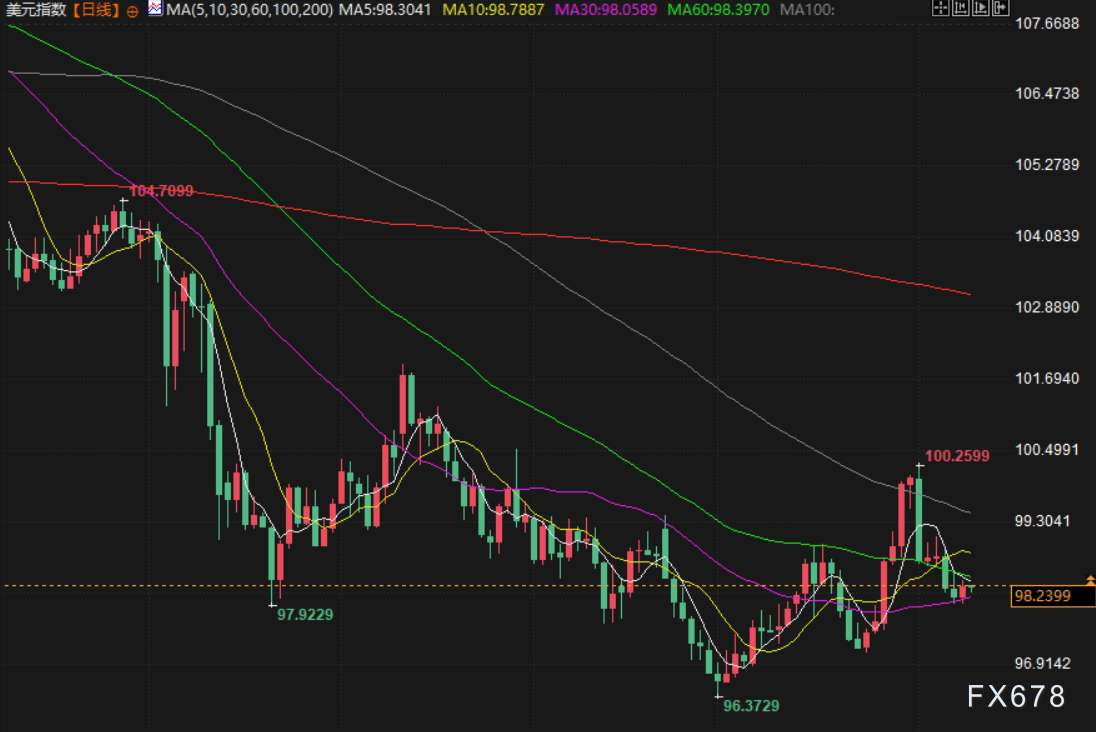The image size is (1096, 732).
Task: Click the 96.3729 low marker
Action: (751, 705)
